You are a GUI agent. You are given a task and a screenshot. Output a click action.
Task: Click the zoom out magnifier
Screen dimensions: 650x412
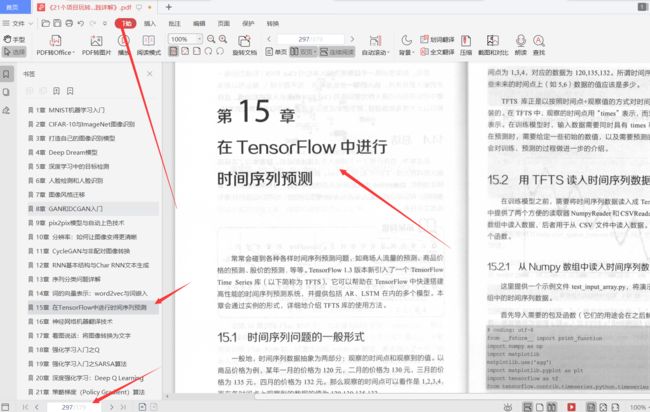pos(211,39)
